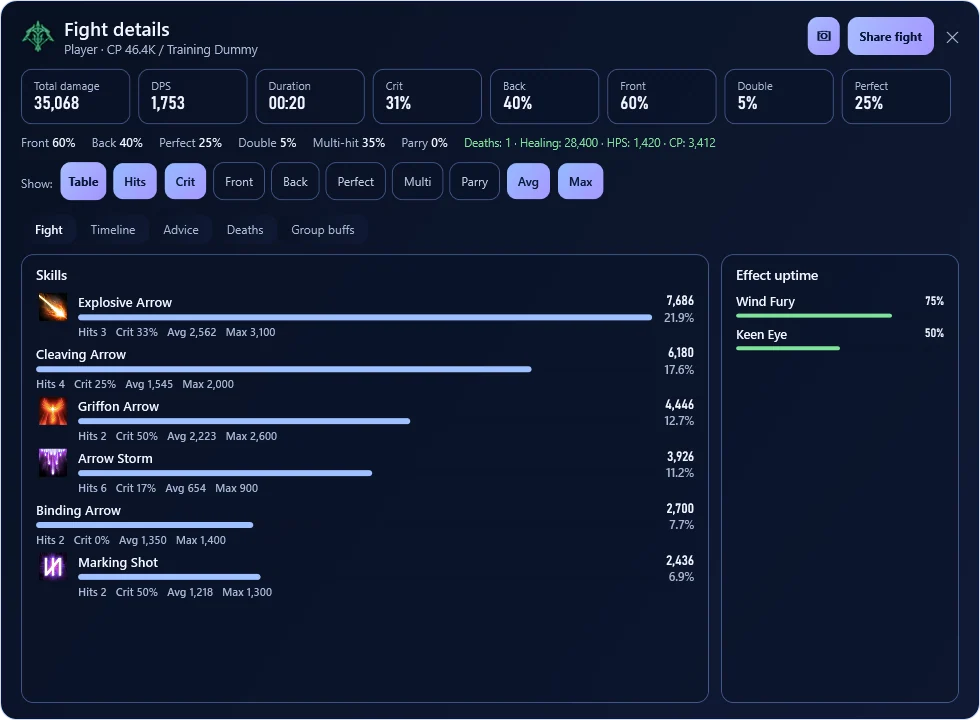Enable the Multi show filter

(x=418, y=182)
